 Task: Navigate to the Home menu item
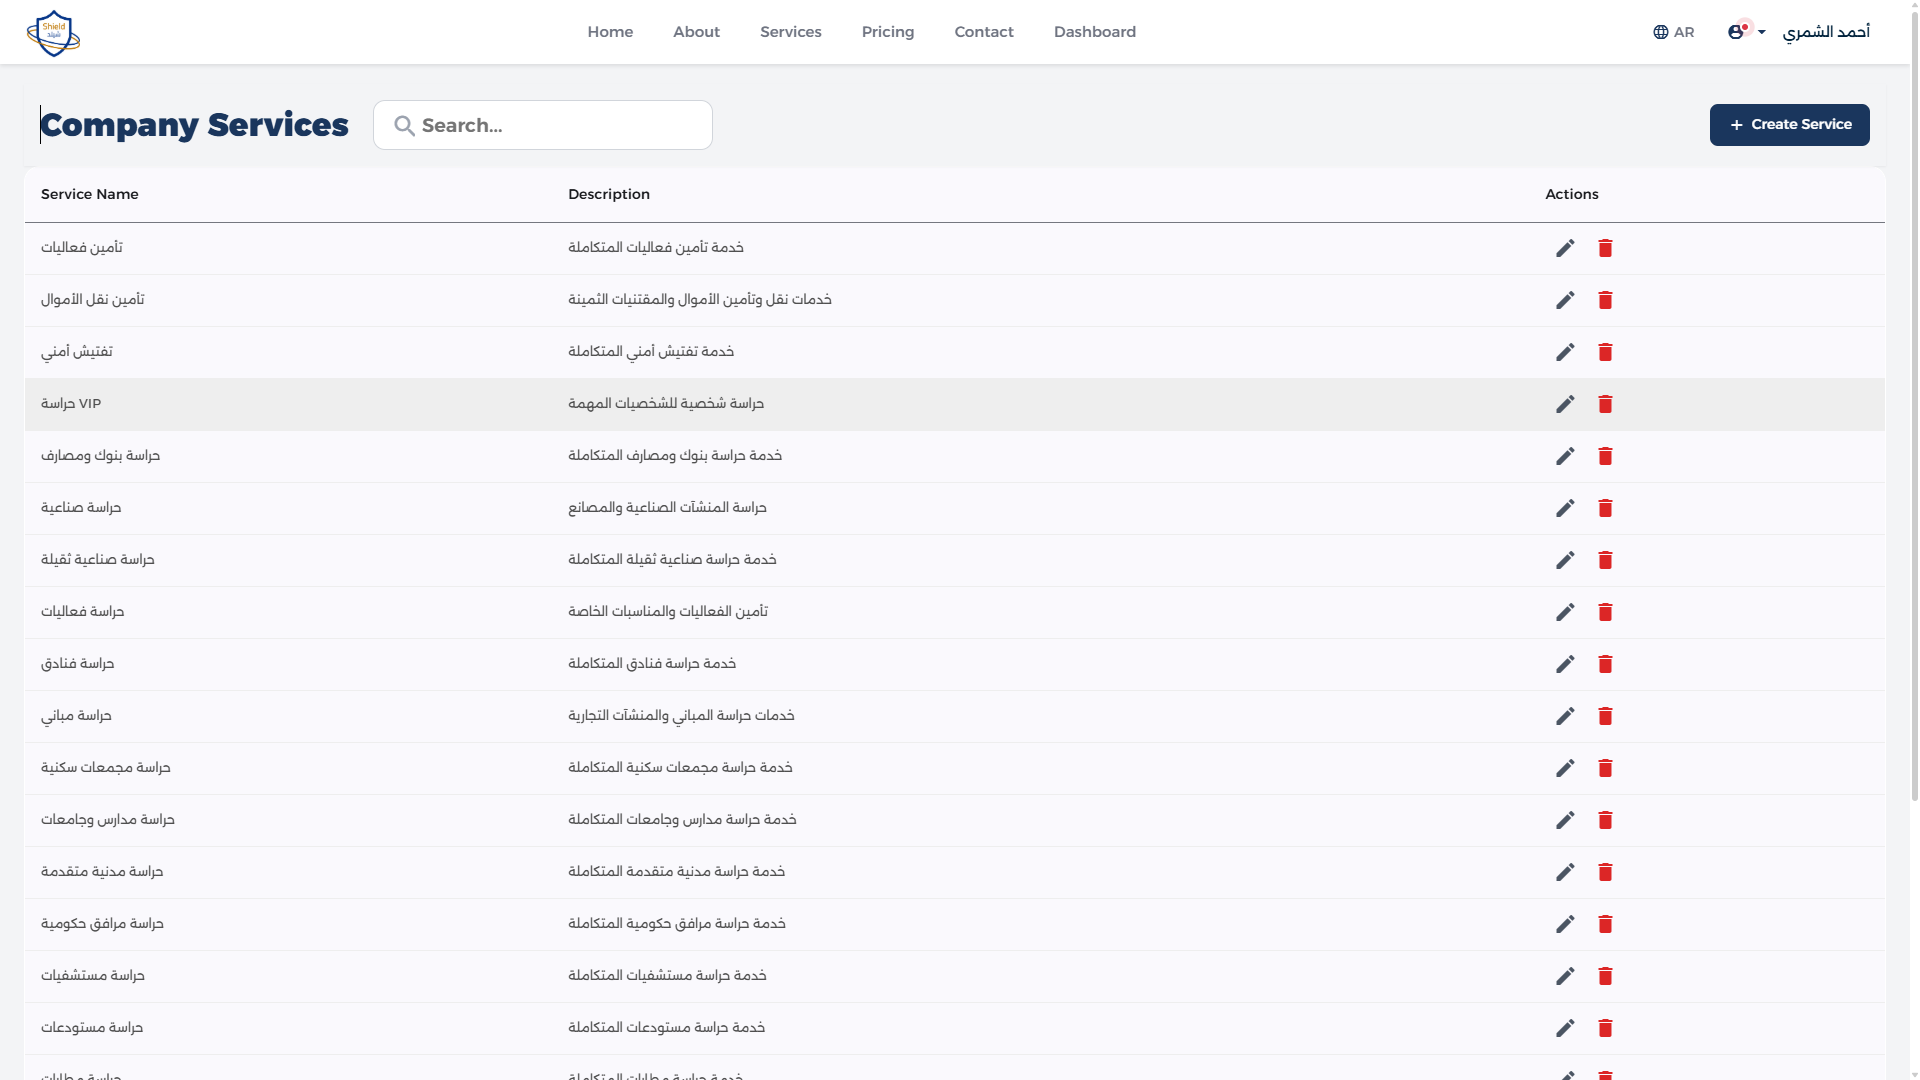click(x=610, y=31)
